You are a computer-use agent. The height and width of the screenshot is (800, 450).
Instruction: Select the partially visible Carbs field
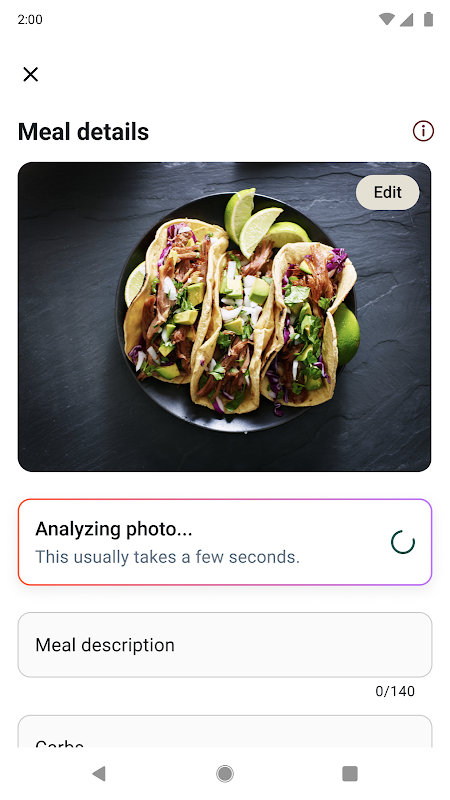tap(225, 732)
